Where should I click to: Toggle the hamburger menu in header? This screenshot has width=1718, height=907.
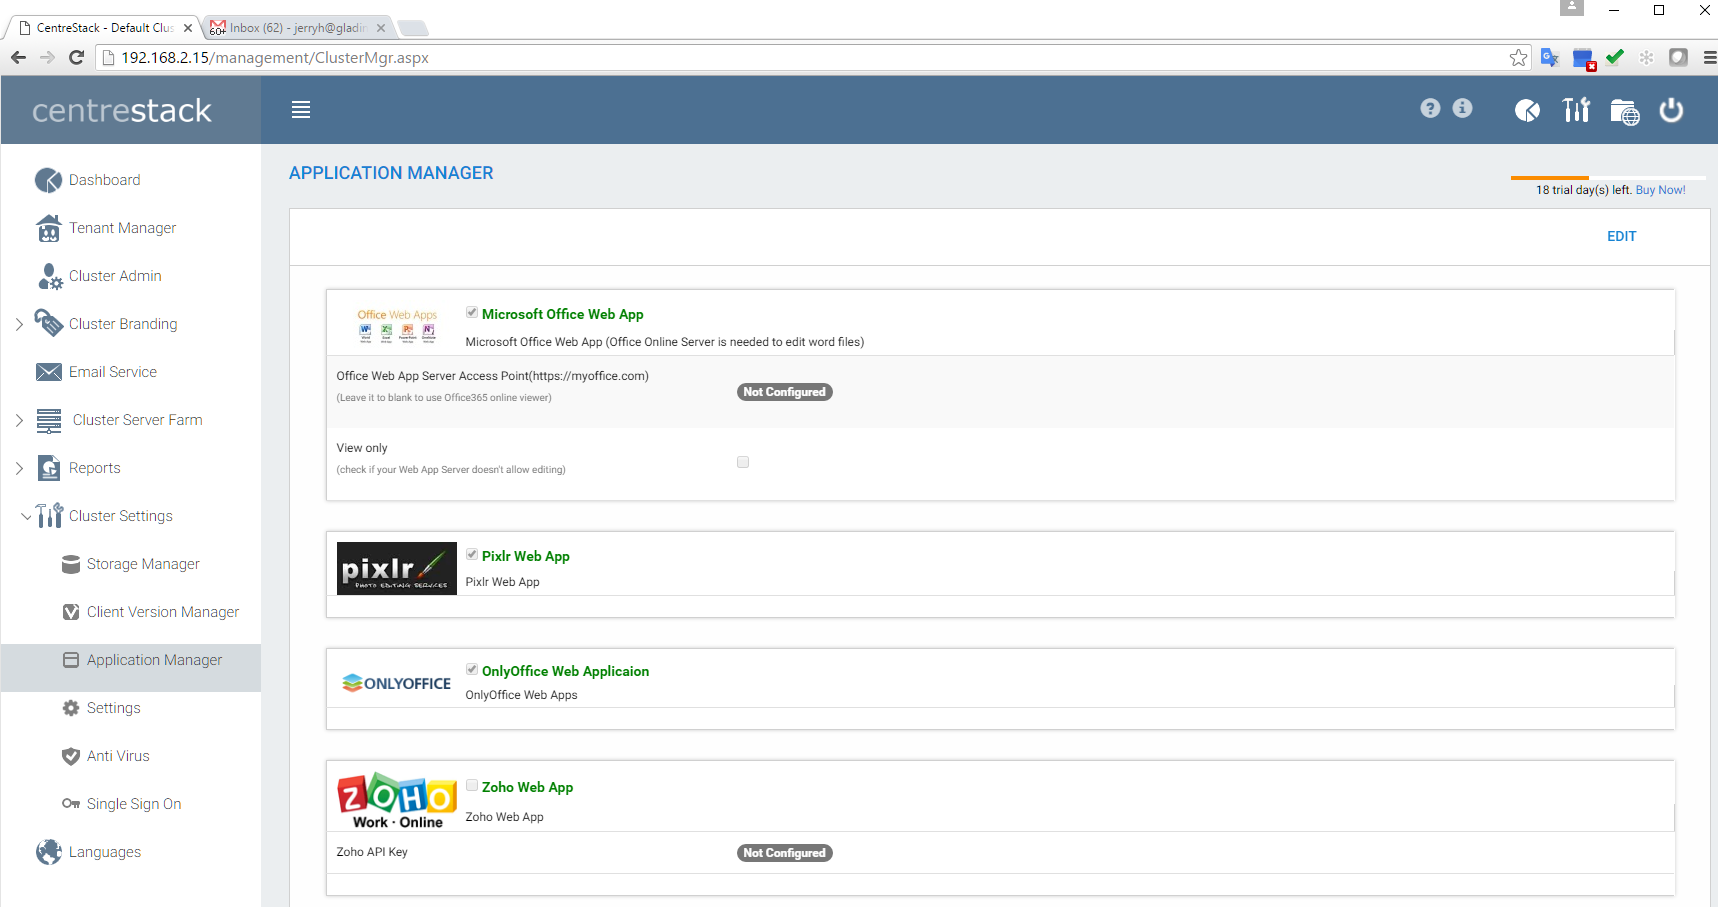(301, 110)
